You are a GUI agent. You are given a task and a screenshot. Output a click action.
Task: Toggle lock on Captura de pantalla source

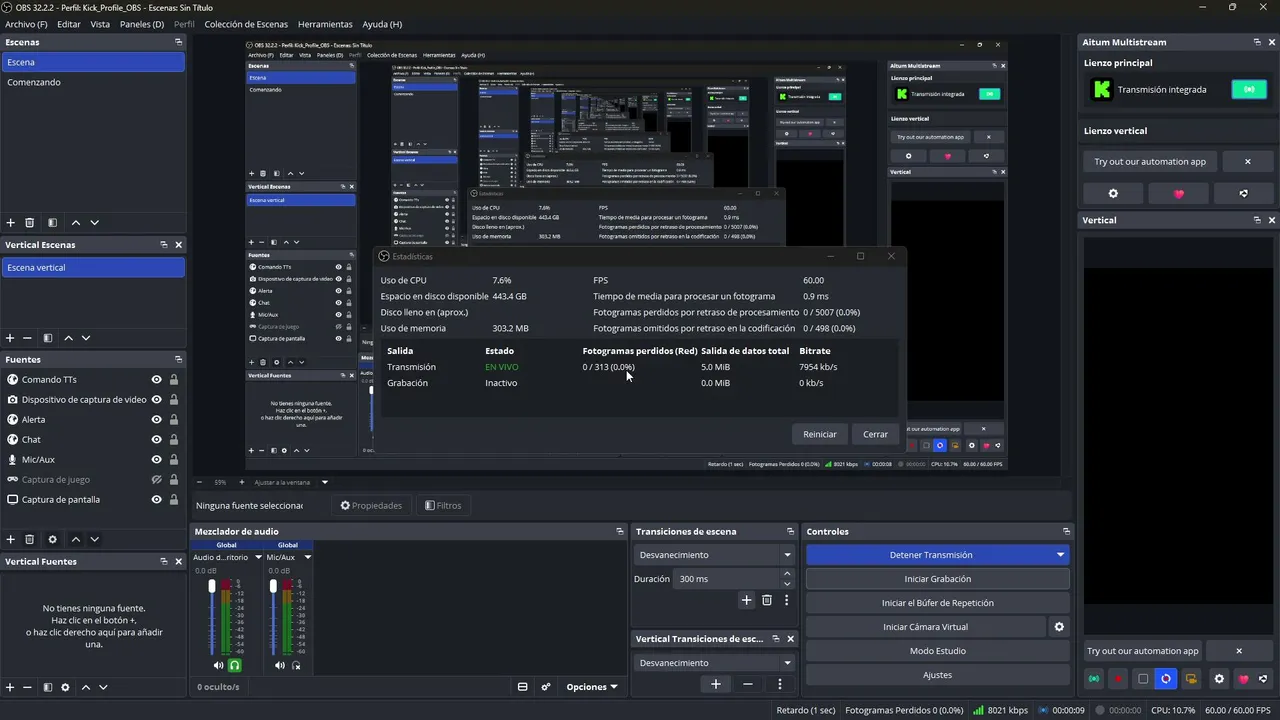[x=174, y=500]
